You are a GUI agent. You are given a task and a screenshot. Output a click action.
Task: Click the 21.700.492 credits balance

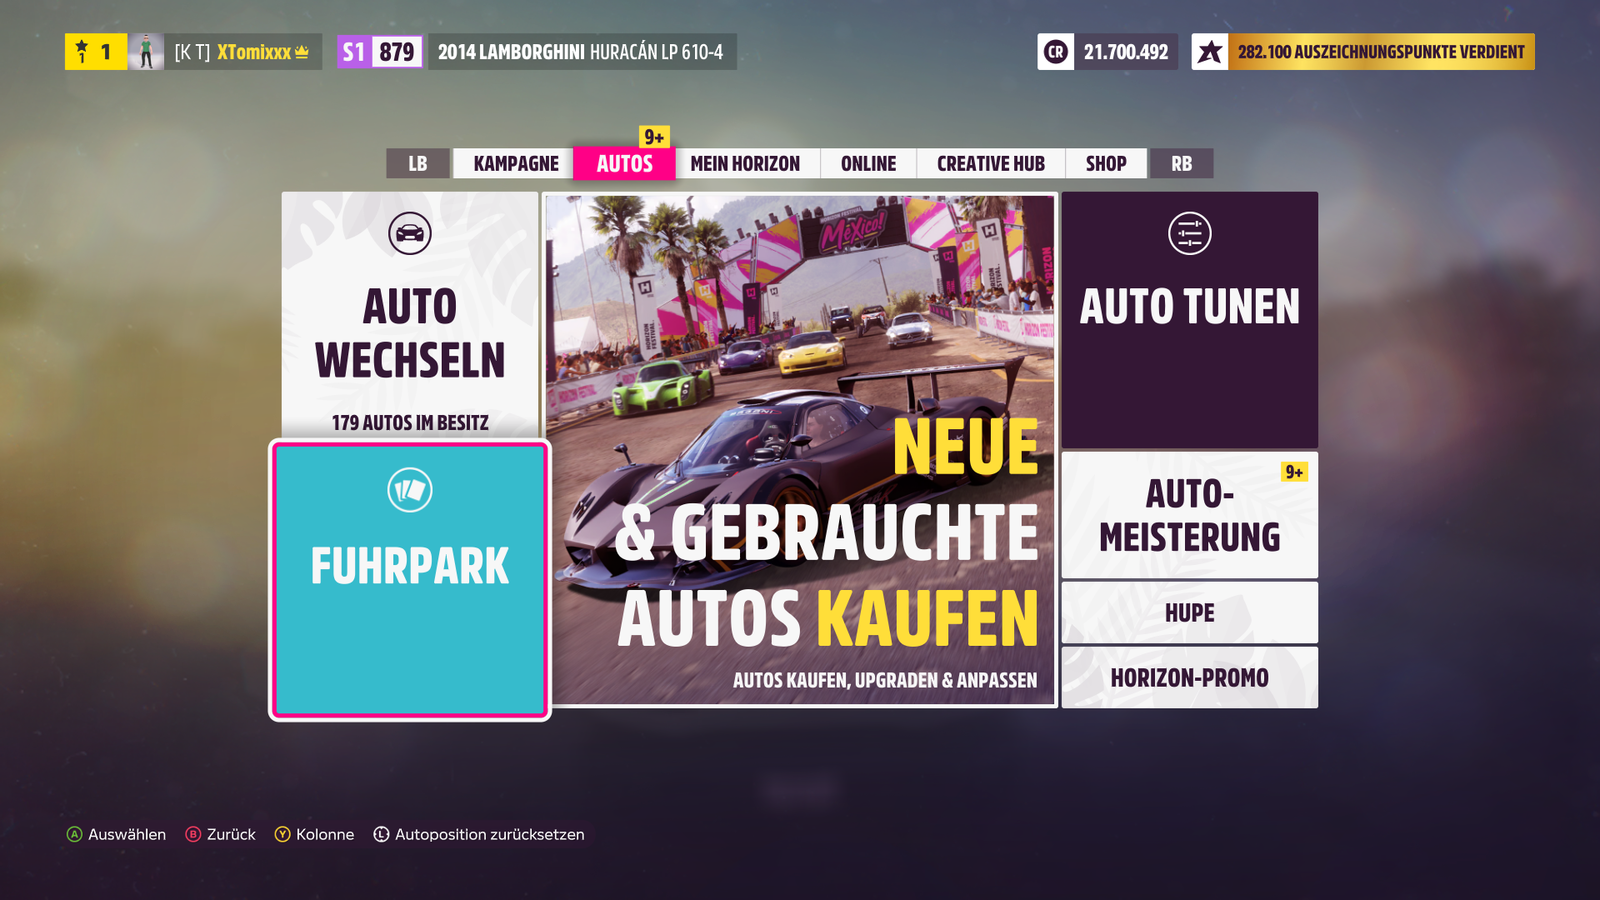(x=1126, y=52)
